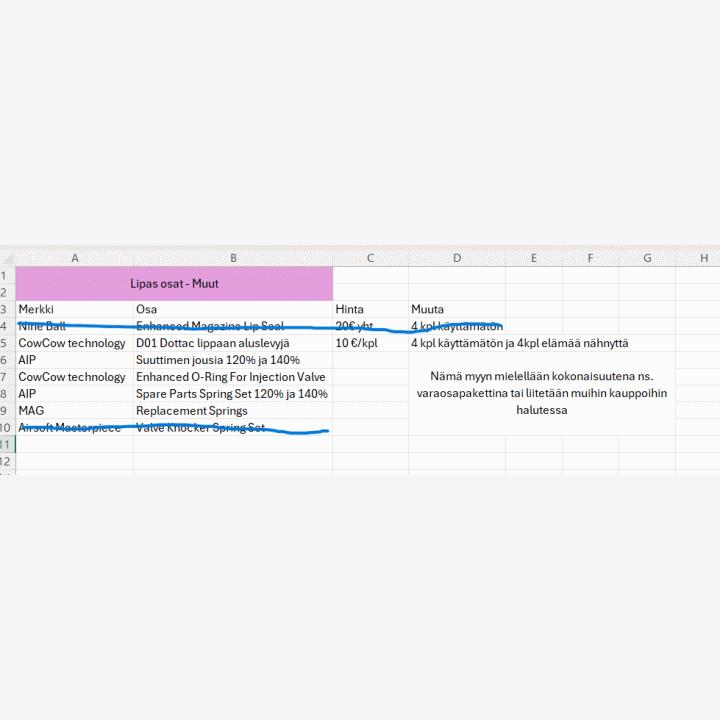Select 'Spare Parts Spring Set 120% ja 140%' cell
Image resolution: width=720 pixels, height=720 pixels.
click(233, 394)
